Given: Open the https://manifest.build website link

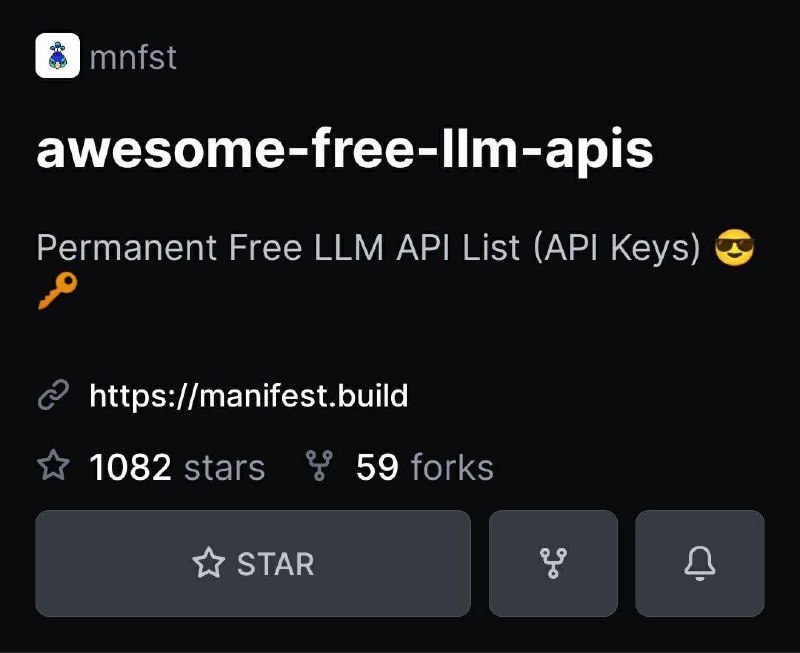Looking at the screenshot, I should [x=249, y=396].
